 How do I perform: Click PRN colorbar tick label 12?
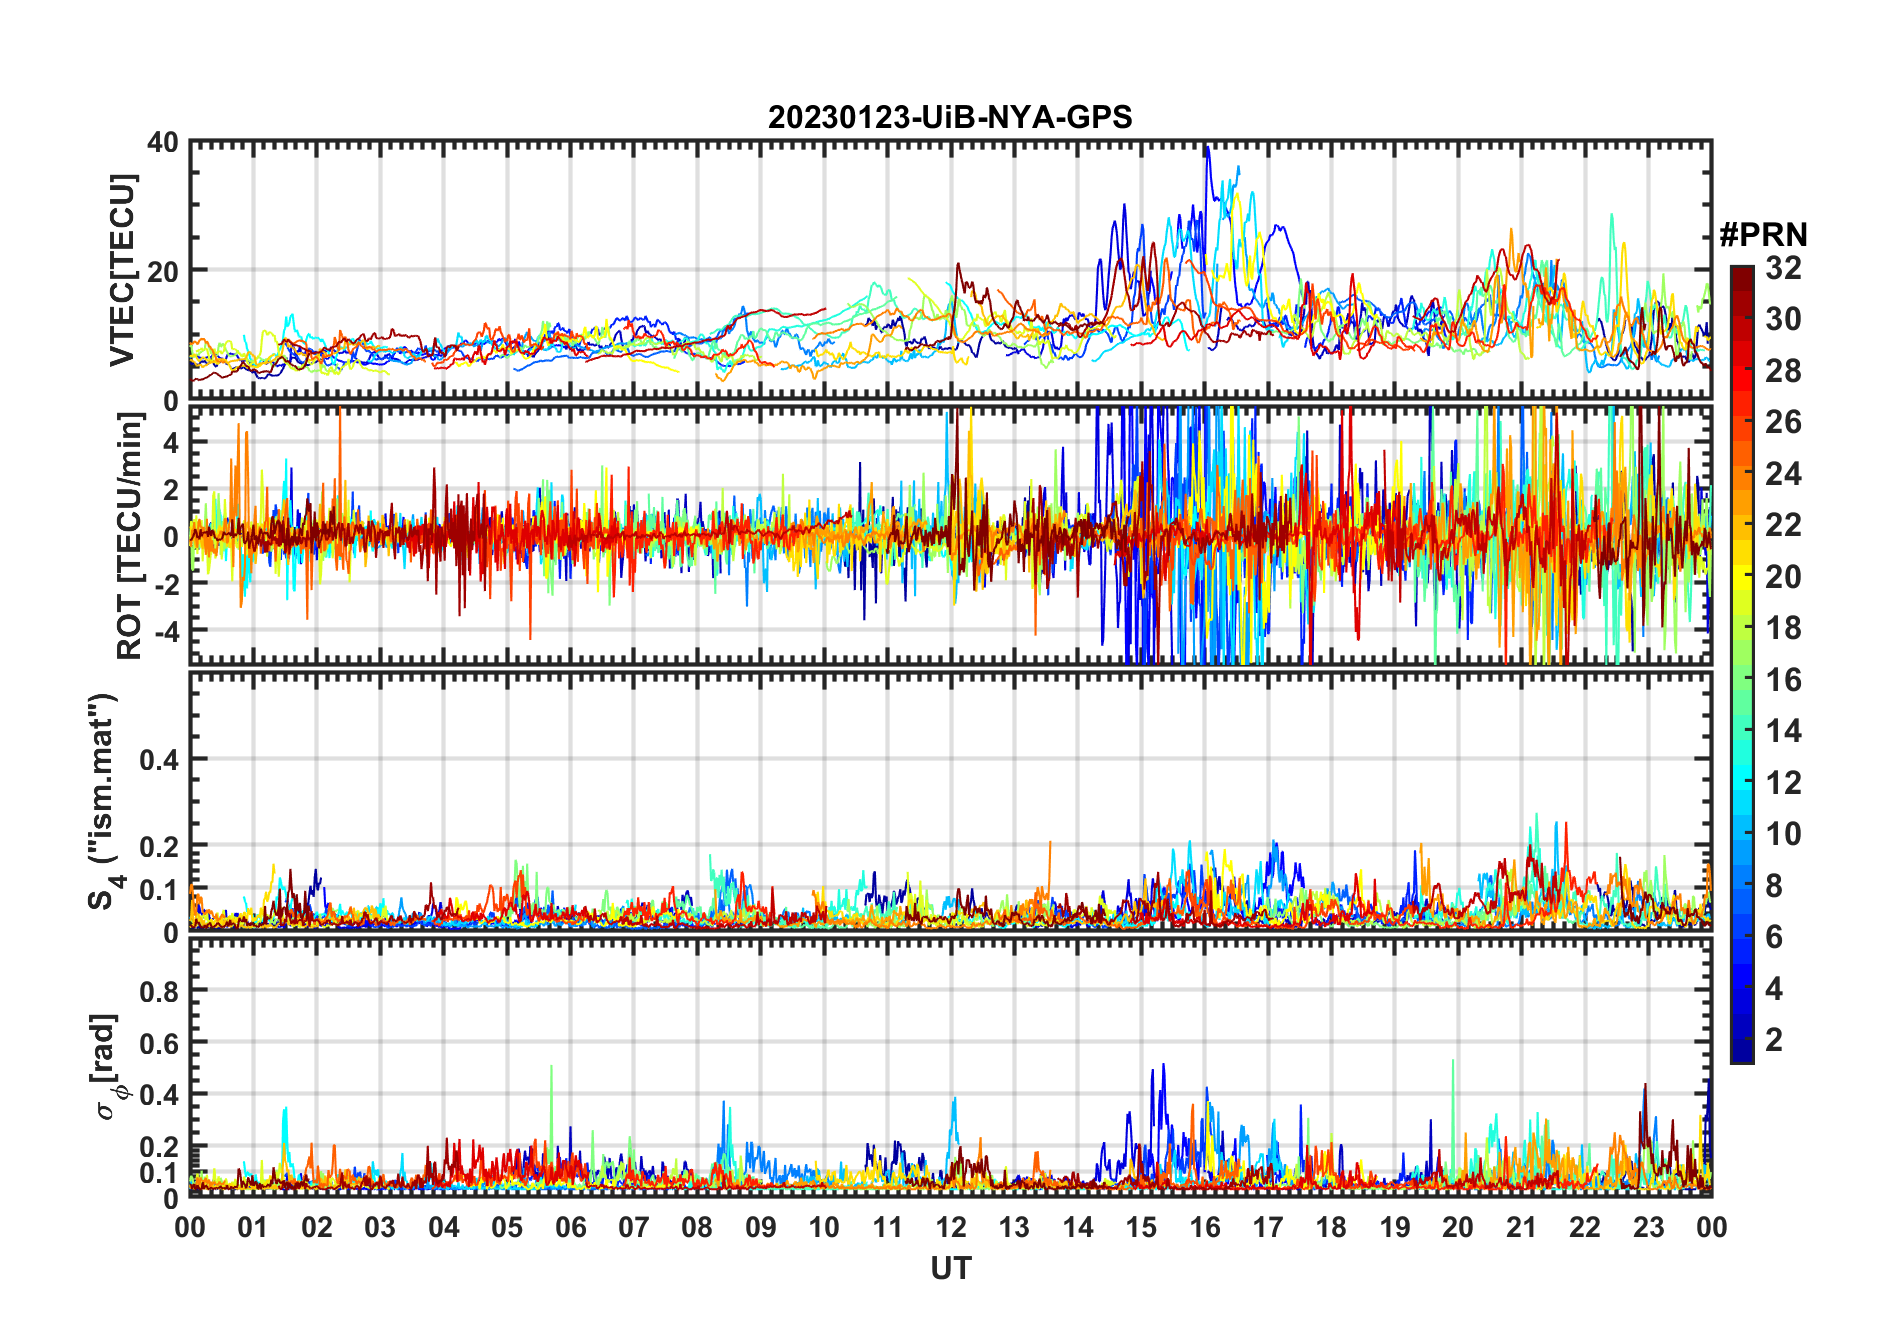click(1783, 783)
